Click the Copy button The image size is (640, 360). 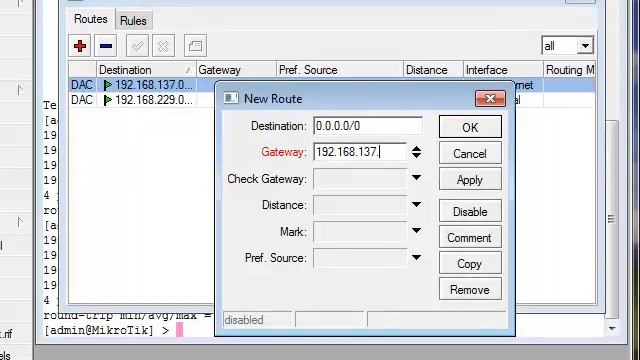pyautogui.click(x=470, y=264)
